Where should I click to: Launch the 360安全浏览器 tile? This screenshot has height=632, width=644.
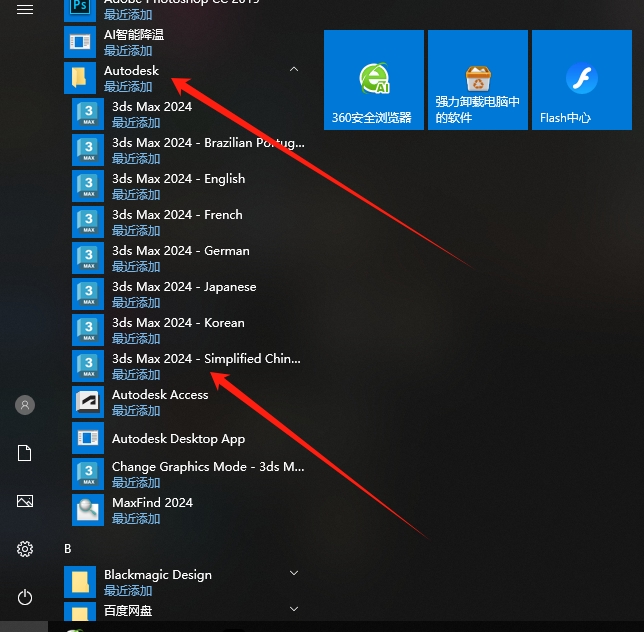[373, 80]
